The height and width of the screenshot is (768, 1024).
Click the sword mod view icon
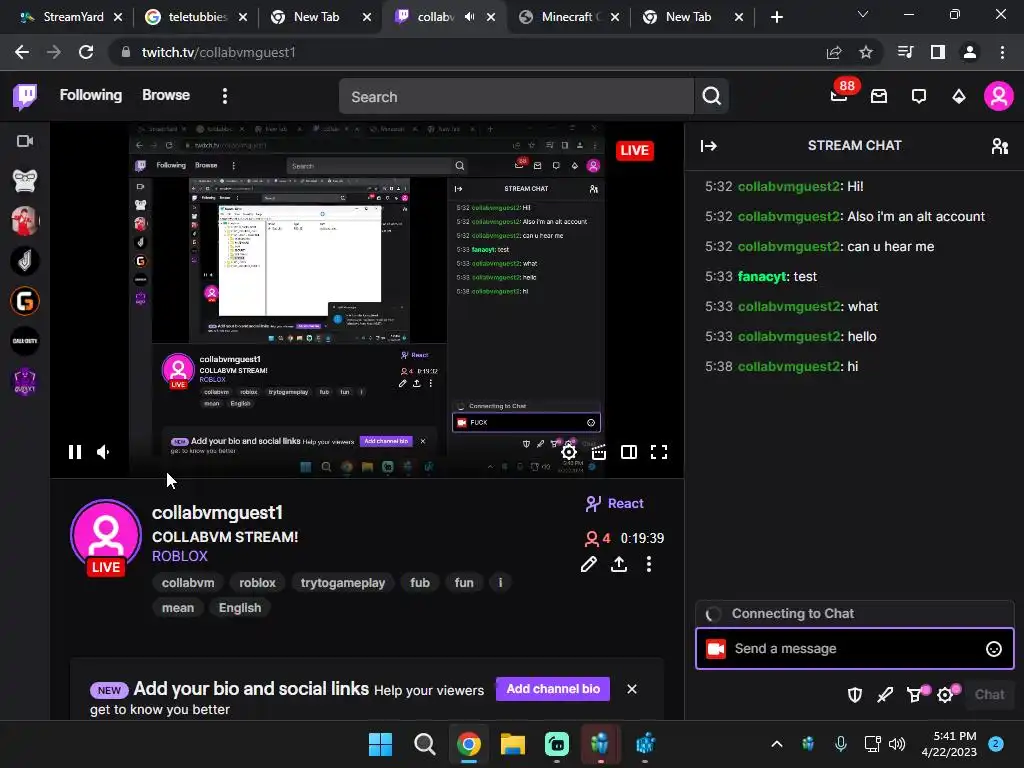(884, 695)
